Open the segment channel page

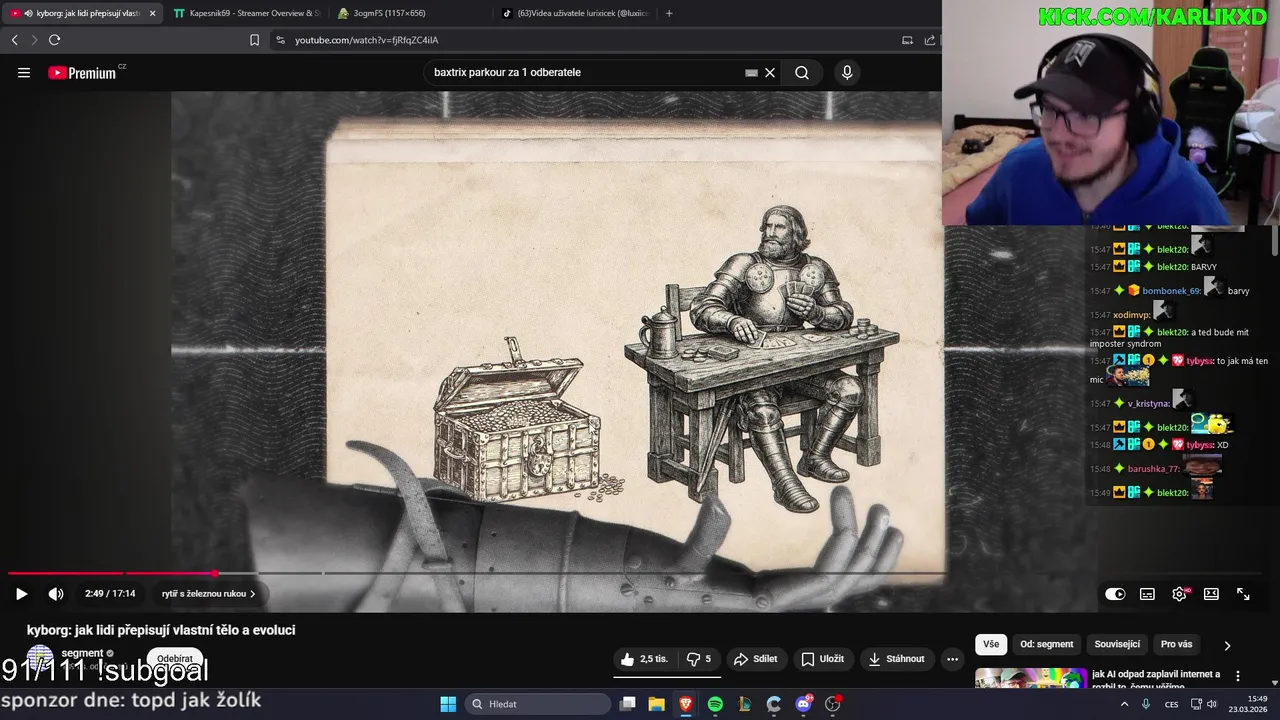pos(82,653)
